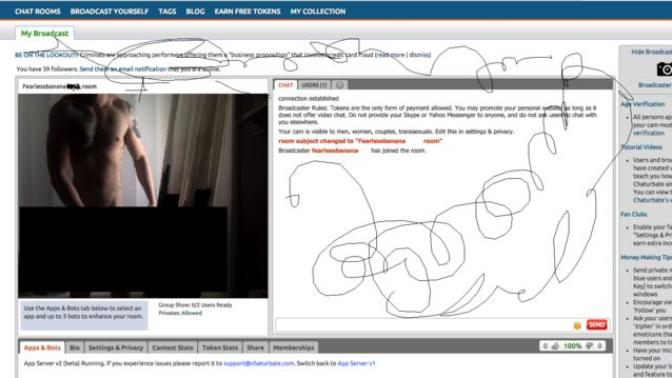672x378 pixels.
Task: Click the thumbs down rating icon
Action: coord(589,346)
